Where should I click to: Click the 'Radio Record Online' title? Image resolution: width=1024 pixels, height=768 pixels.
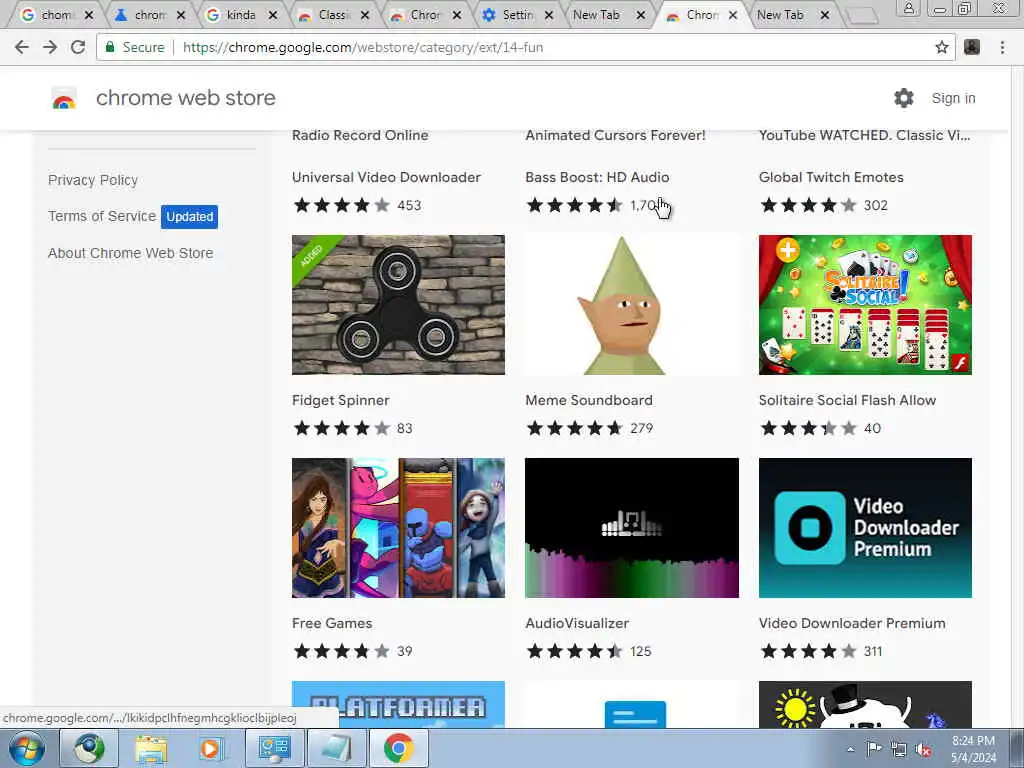pos(360,135)
